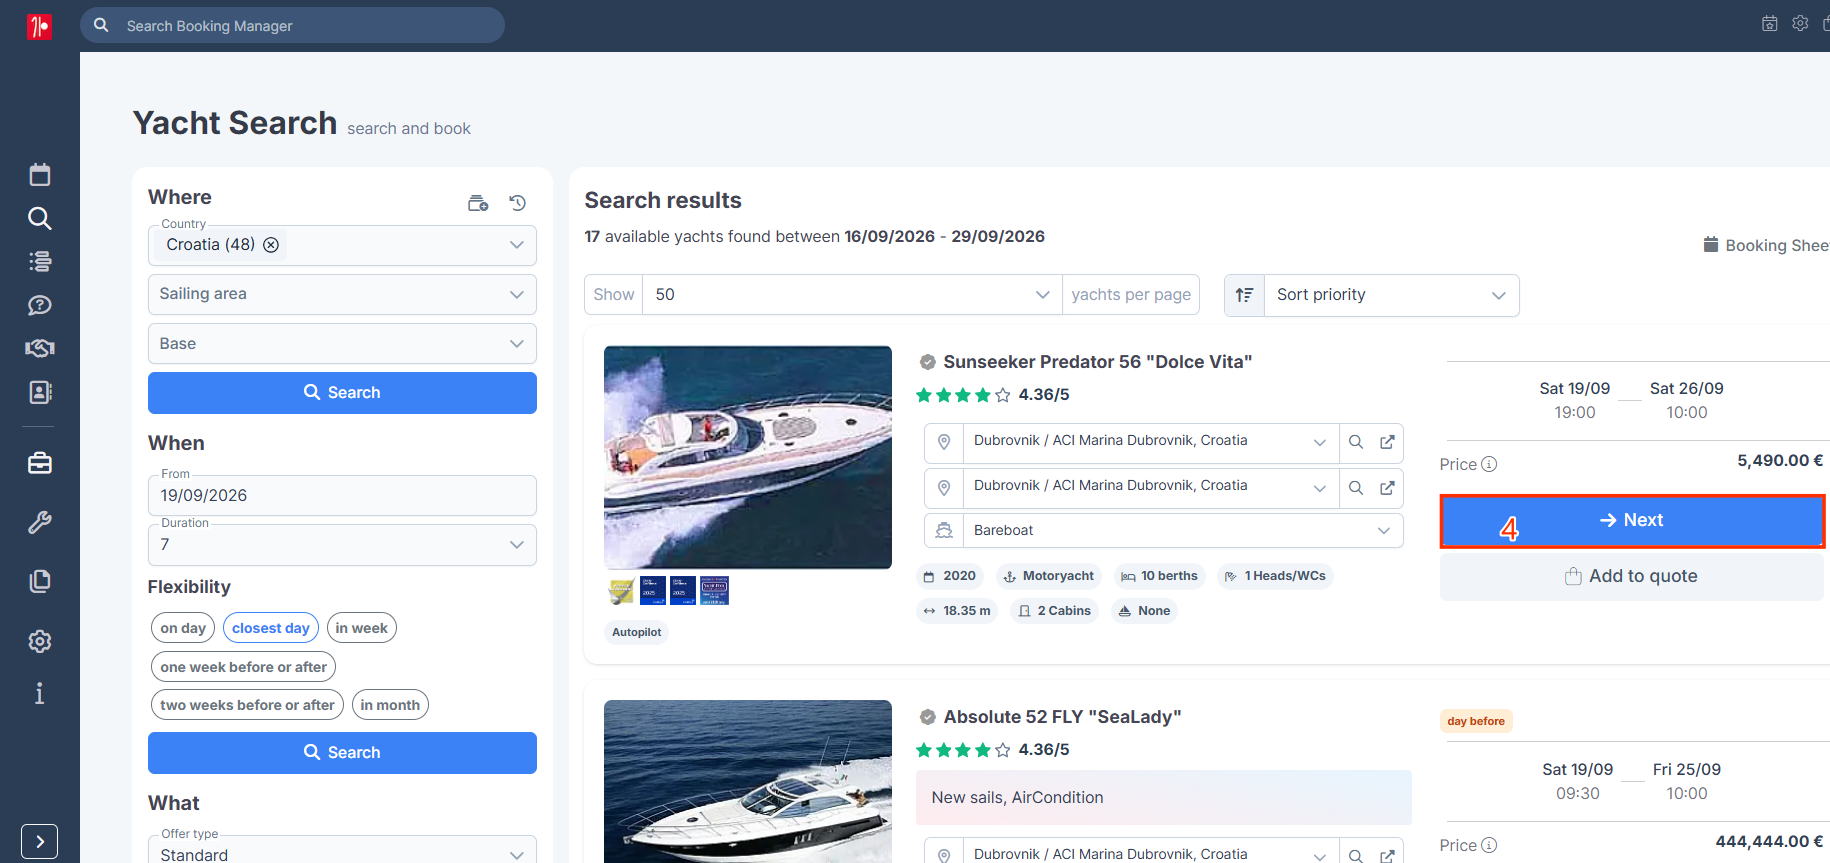1830x863 pixels.
Task: Click the 10 berths tag
Action: click(1159, 576)
